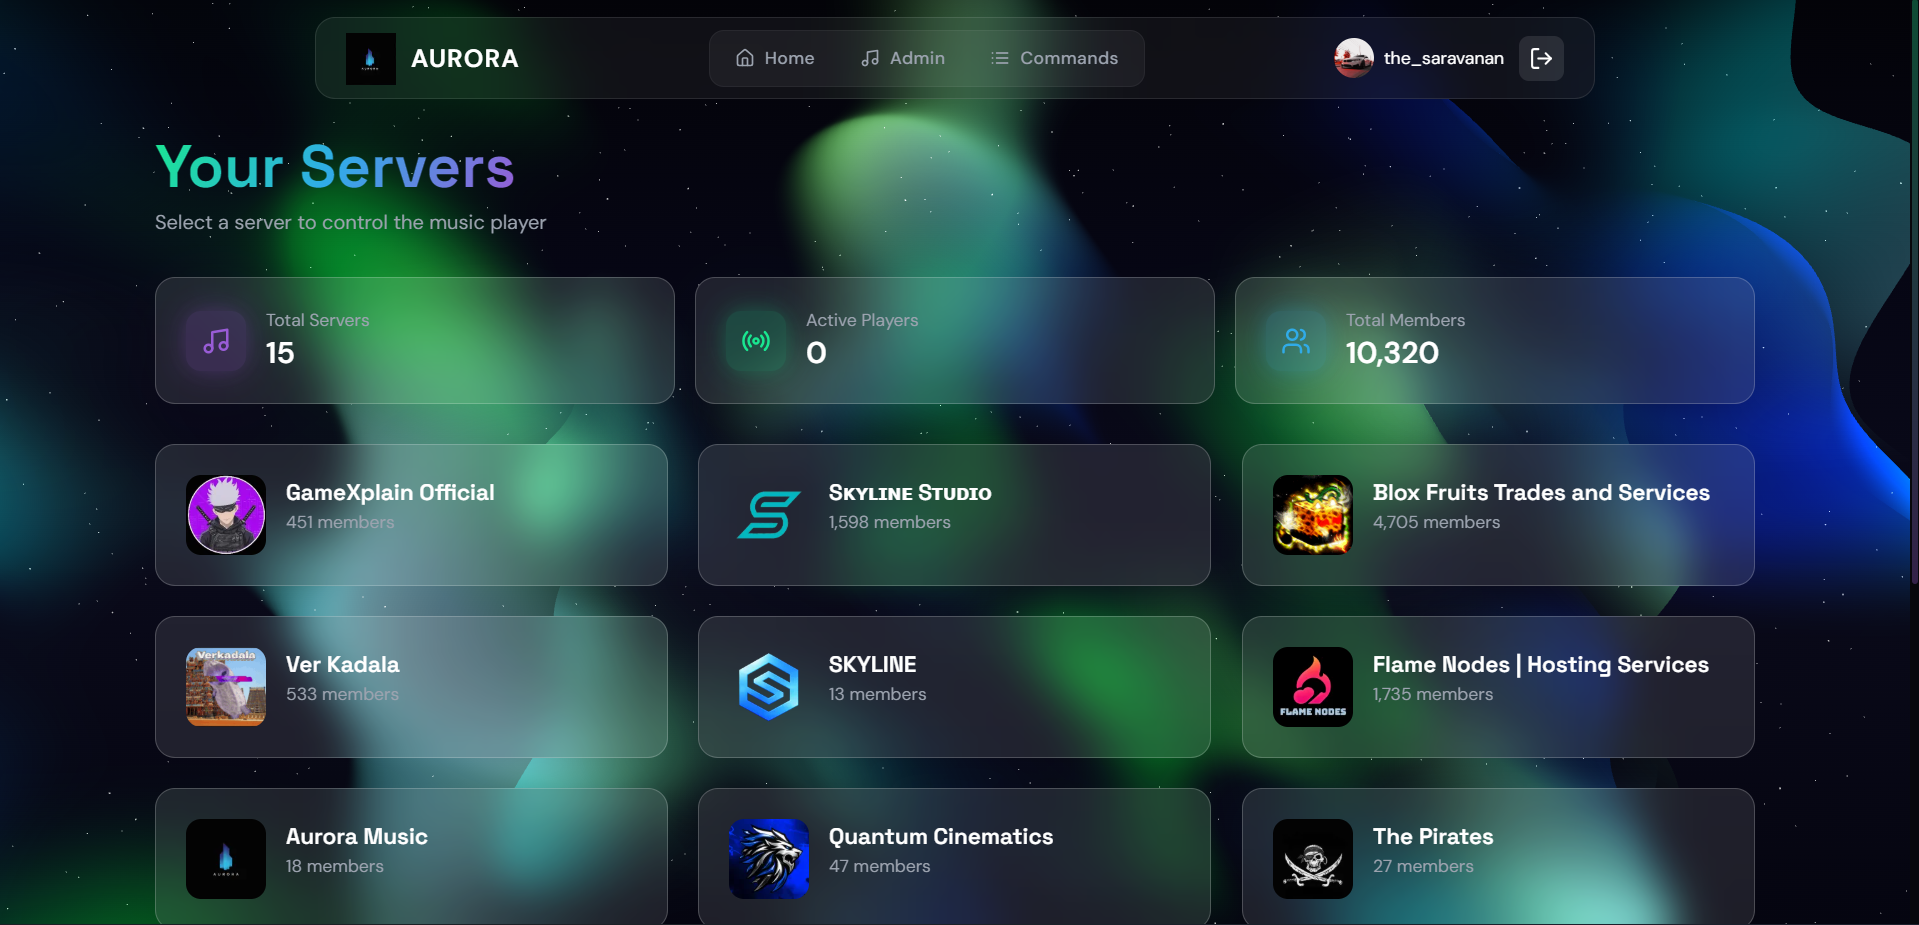Open the Quantum Cinematics server name
The image size is (1919, 925).
(x=941, y=837)
